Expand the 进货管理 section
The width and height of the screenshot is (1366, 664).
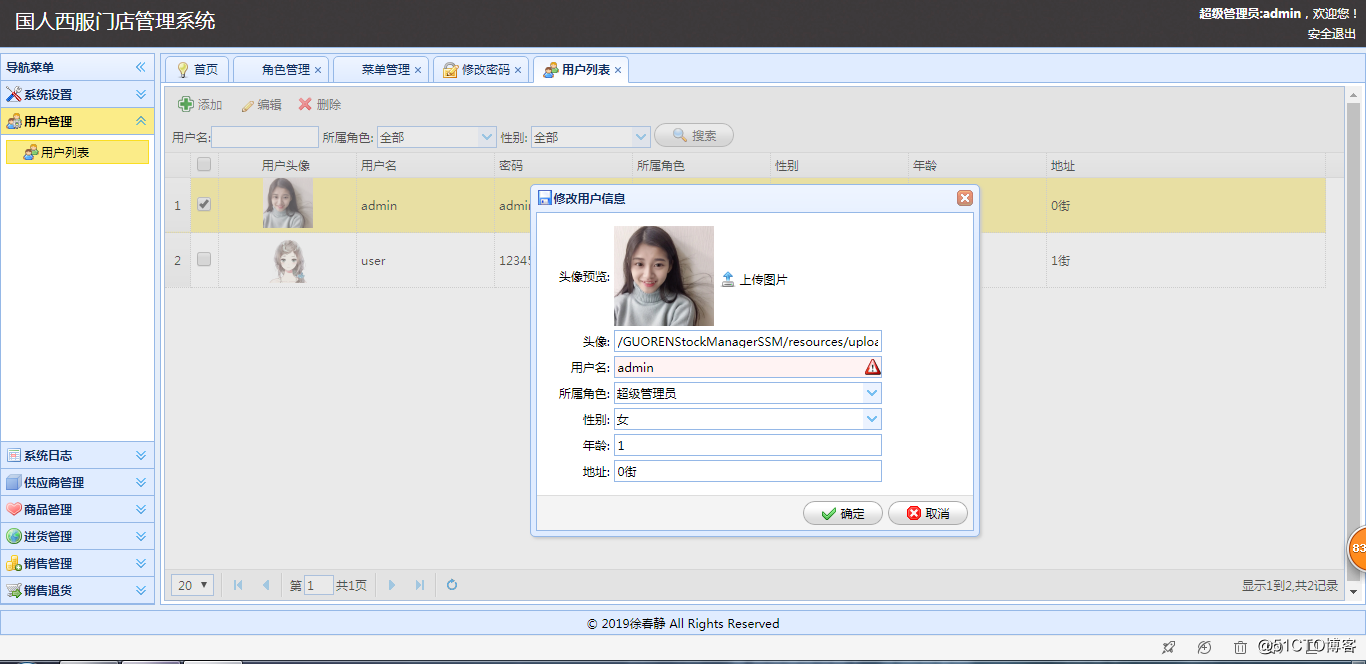tap(141, 536)
